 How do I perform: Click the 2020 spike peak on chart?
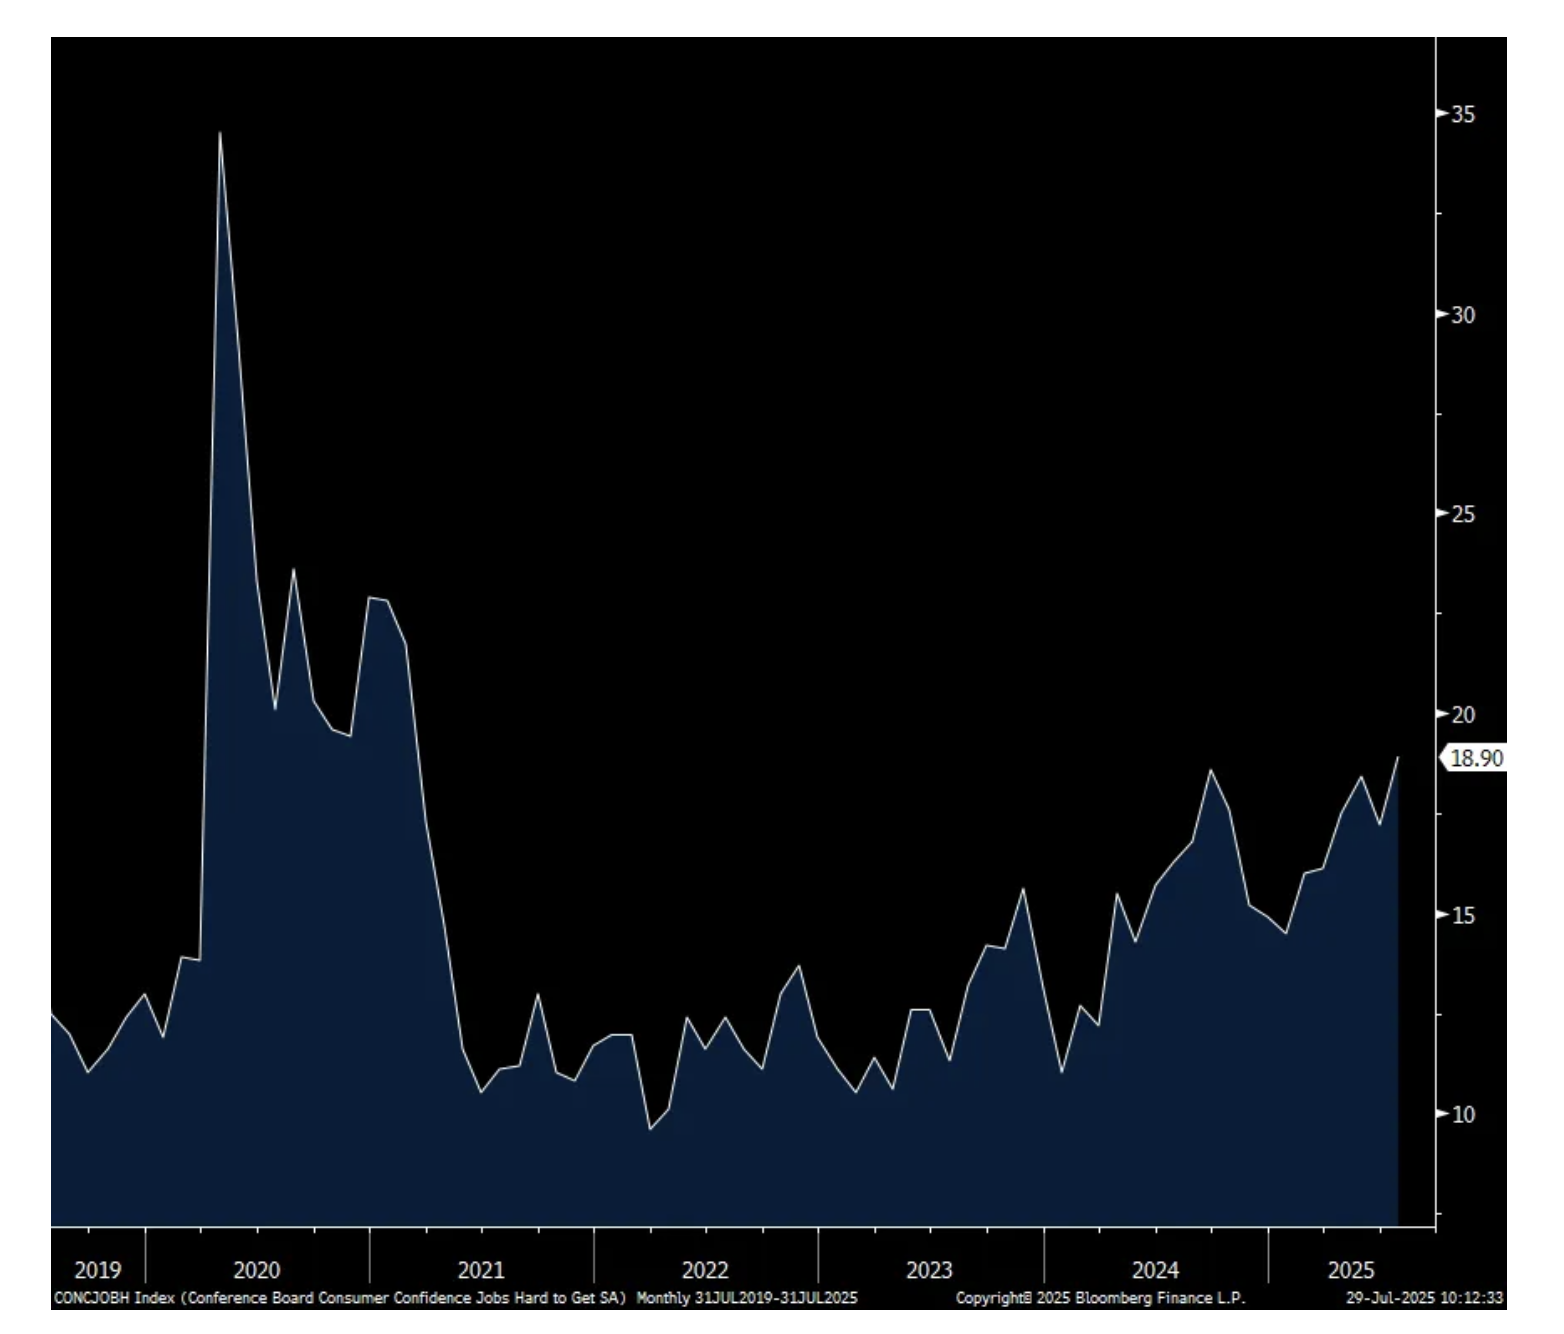tap(220, 134)
